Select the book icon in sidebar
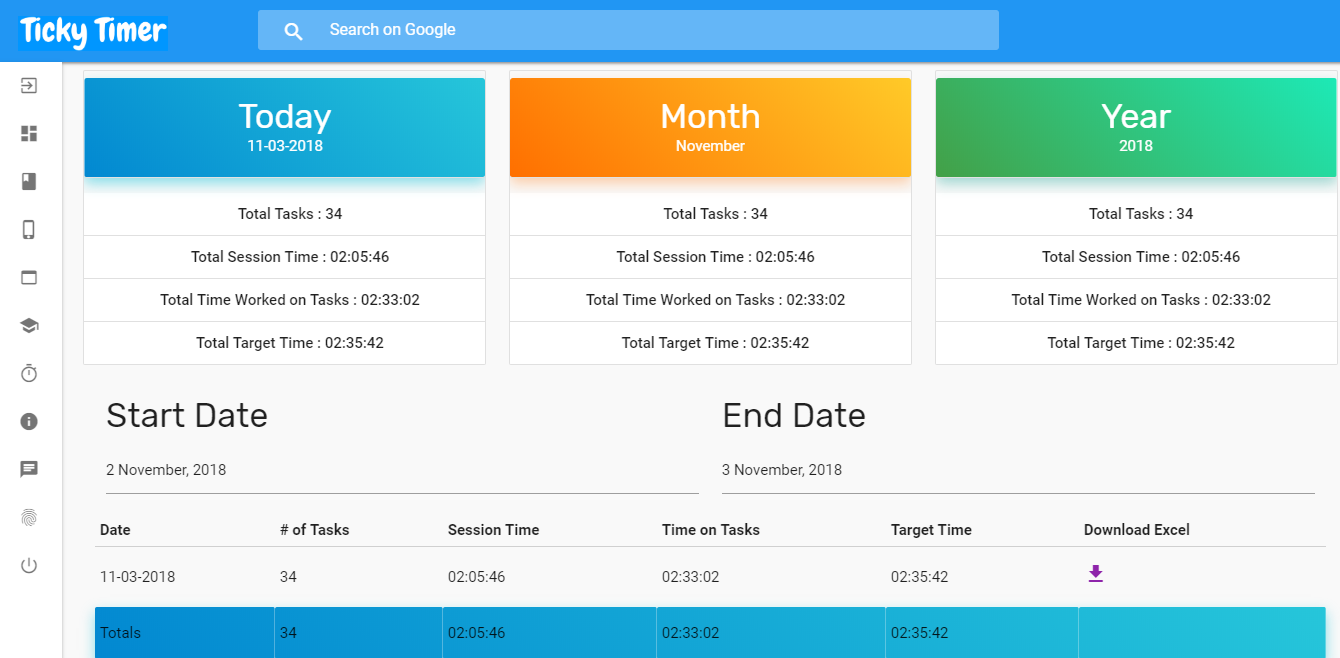This screenshot has width=1340, height=658. pos(29,182)
